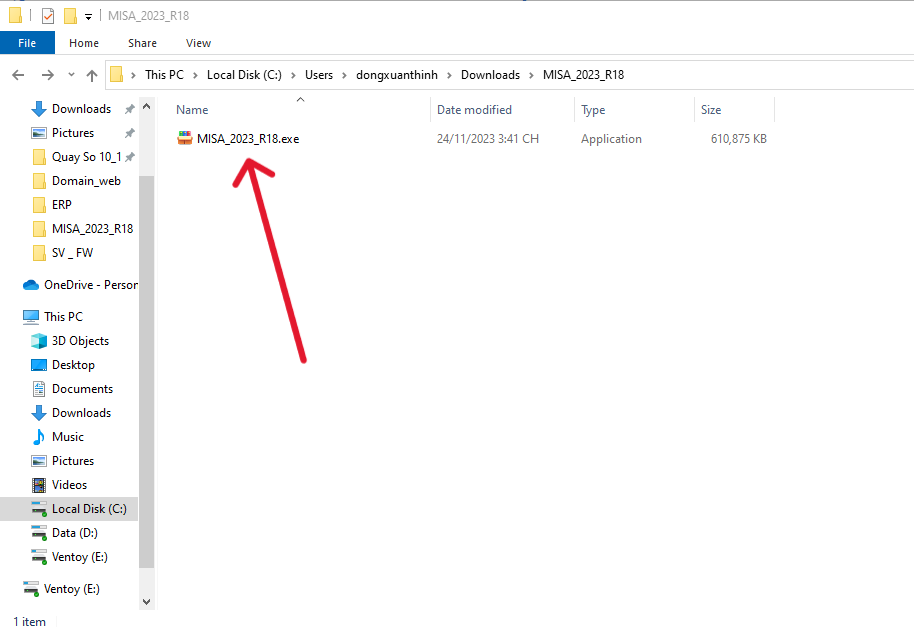The height and width of the screenshot is (629, 914).
Task: Click the Back navigation arrow
Action: [x=18, y=75]
